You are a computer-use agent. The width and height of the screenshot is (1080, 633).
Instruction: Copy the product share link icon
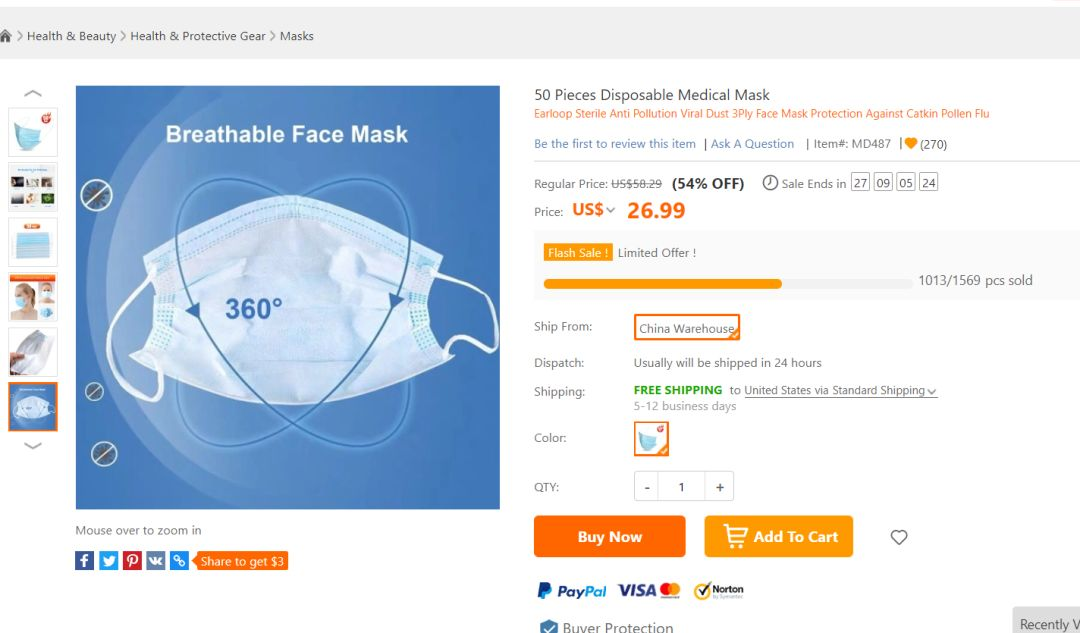[179, 561]
